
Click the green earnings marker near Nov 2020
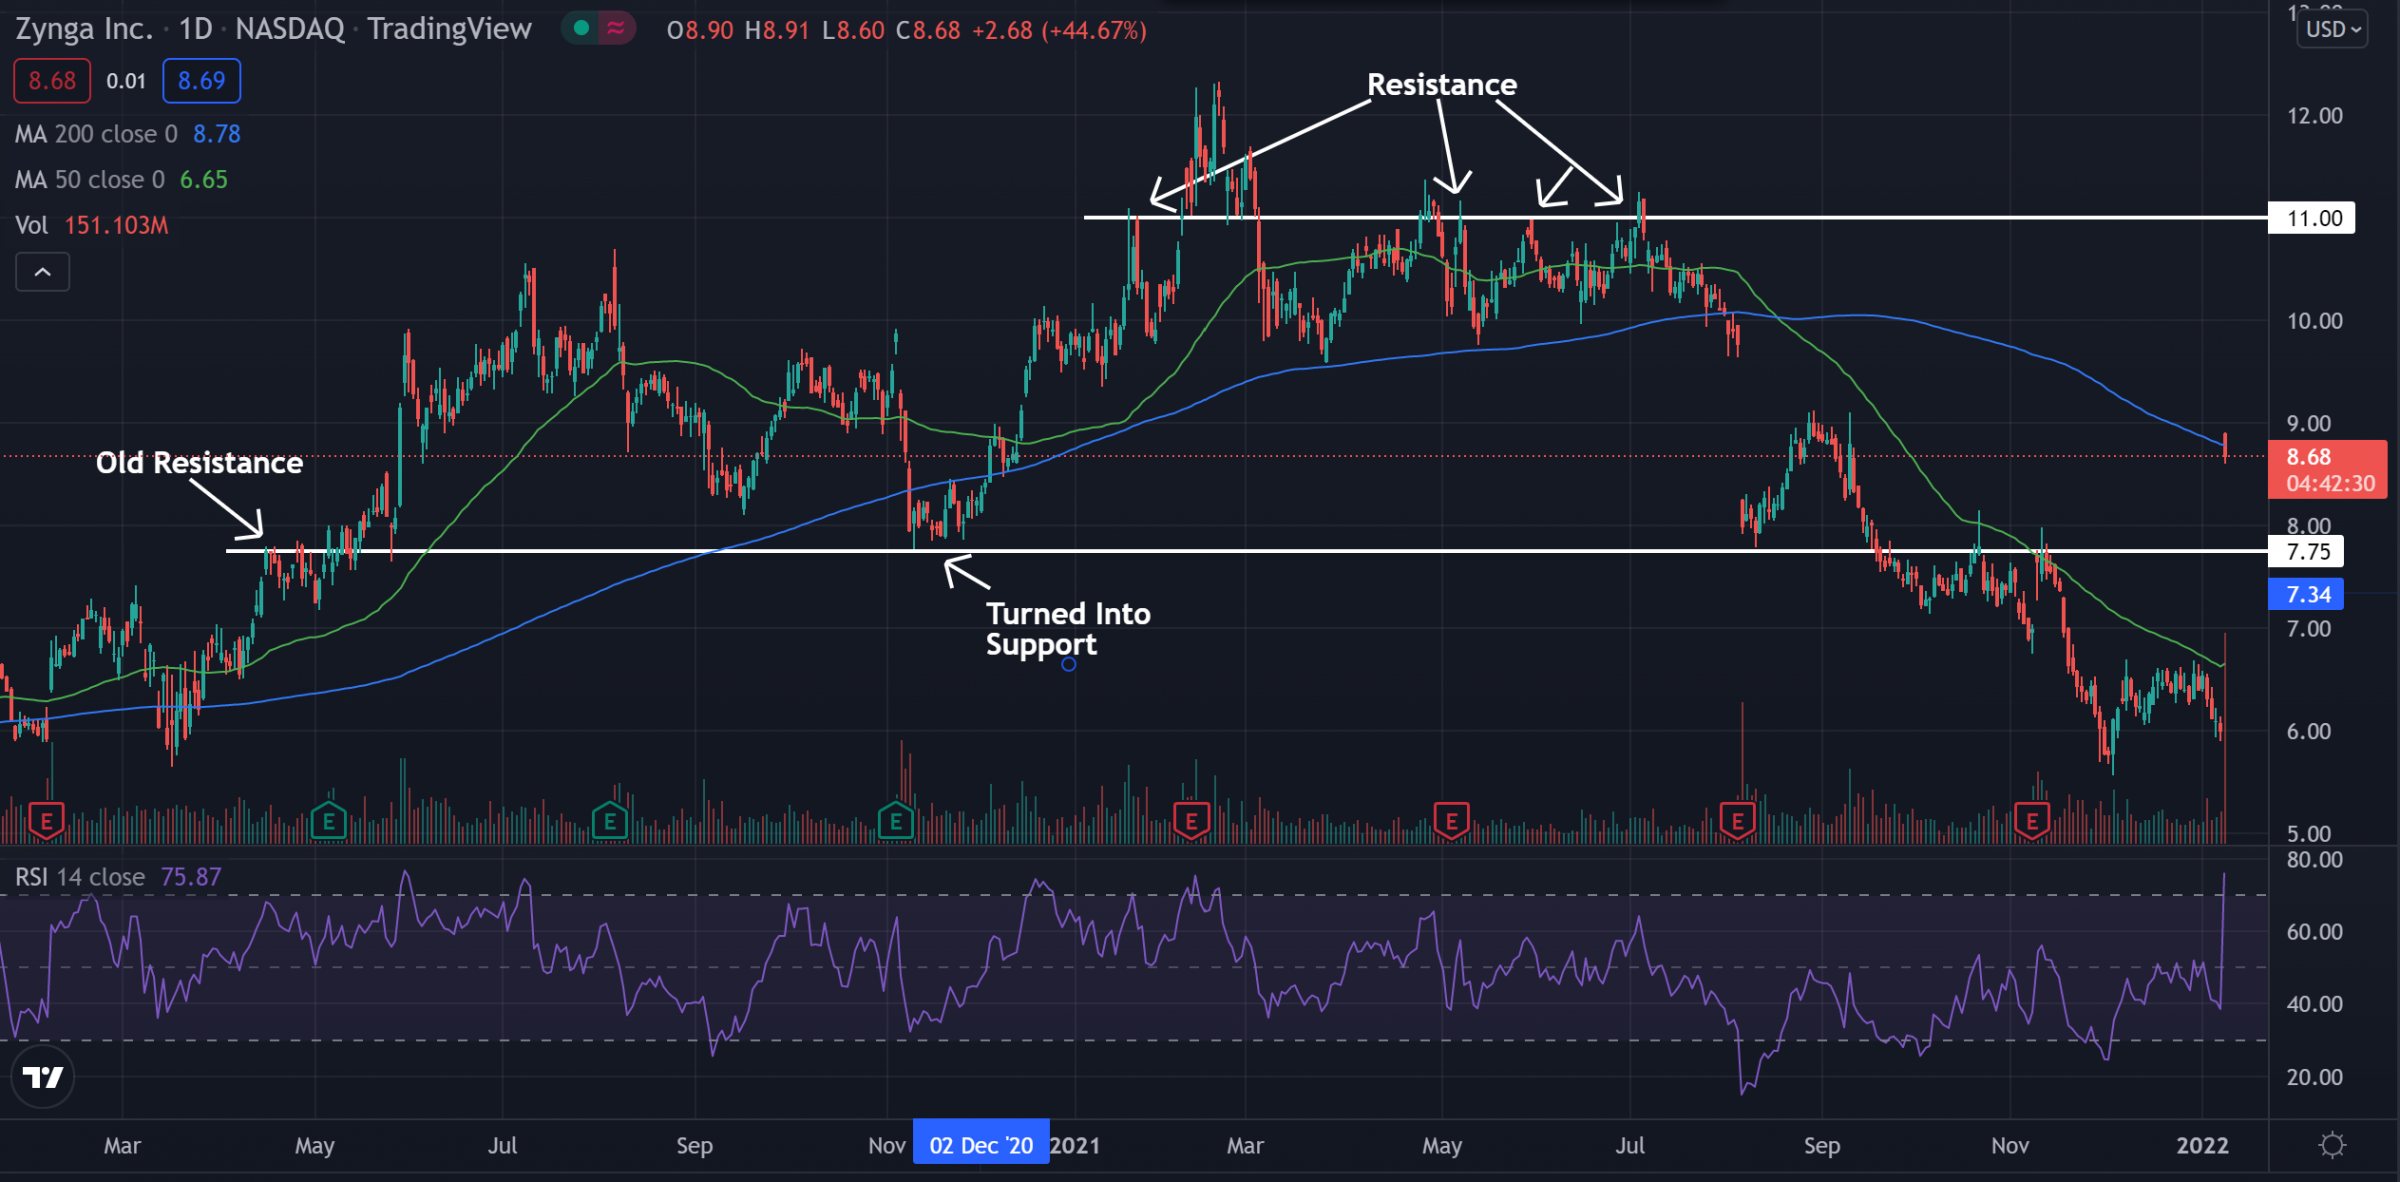coord(896,822)
